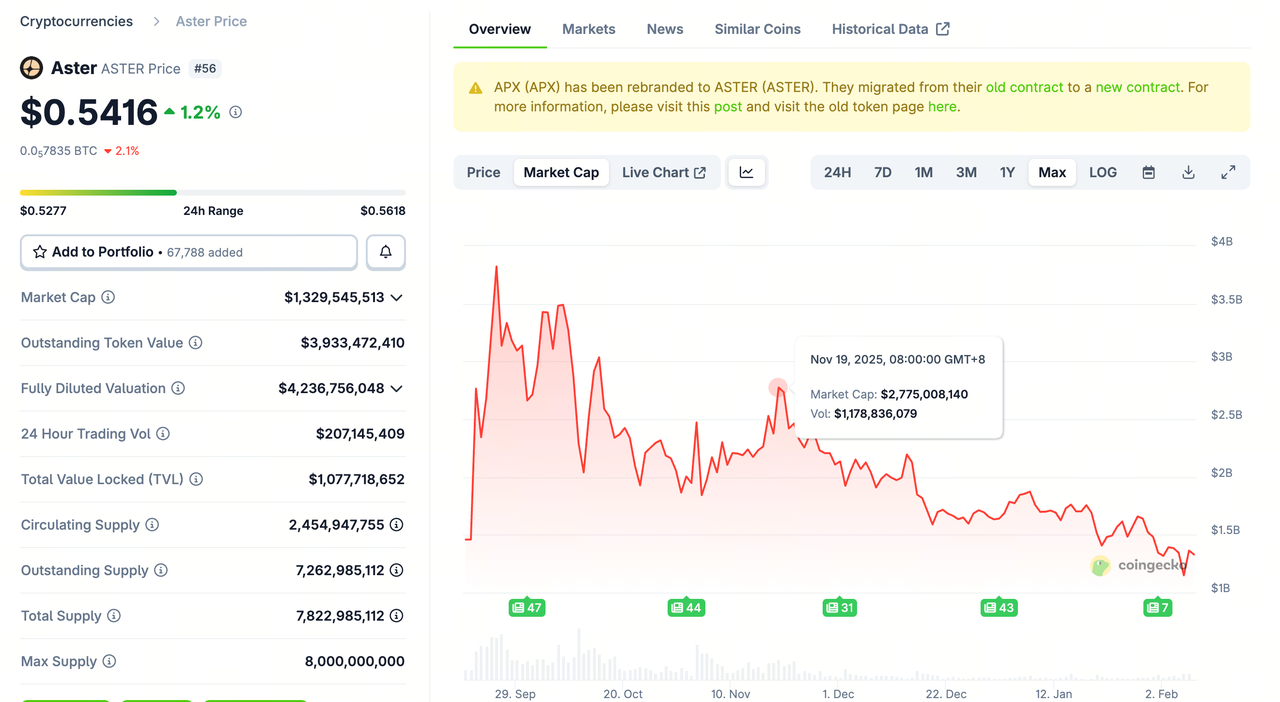This screenshot has width=1280, height=702.
Task: Click the green 43 event marker on chart
Action: click(998, 607)
